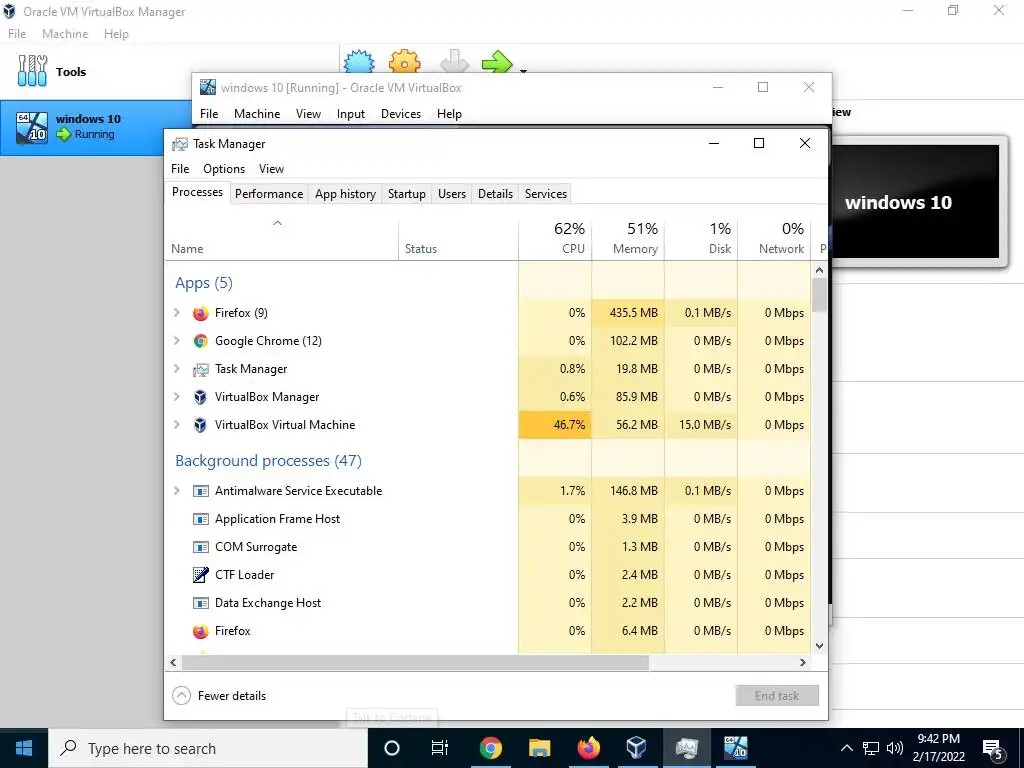Screen dimensions: 1024x768
Task: Expand the Google Chrome (12) group
Action: tap(176, 341)
